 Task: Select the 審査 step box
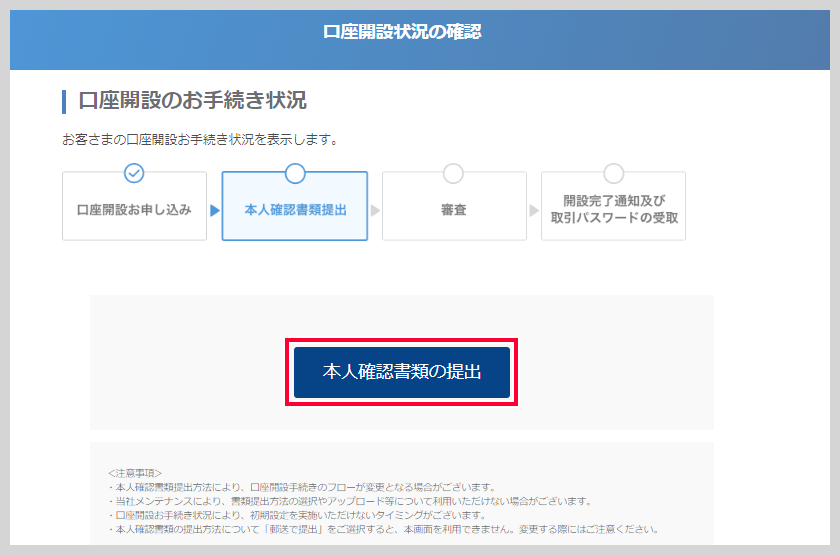coord(454,206)
